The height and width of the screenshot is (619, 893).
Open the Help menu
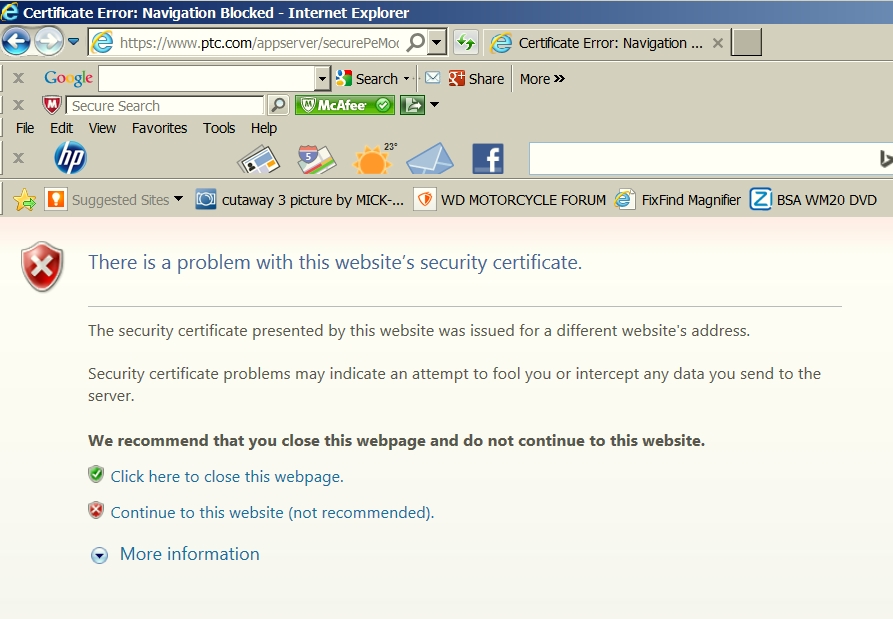[x=264, y=128]
